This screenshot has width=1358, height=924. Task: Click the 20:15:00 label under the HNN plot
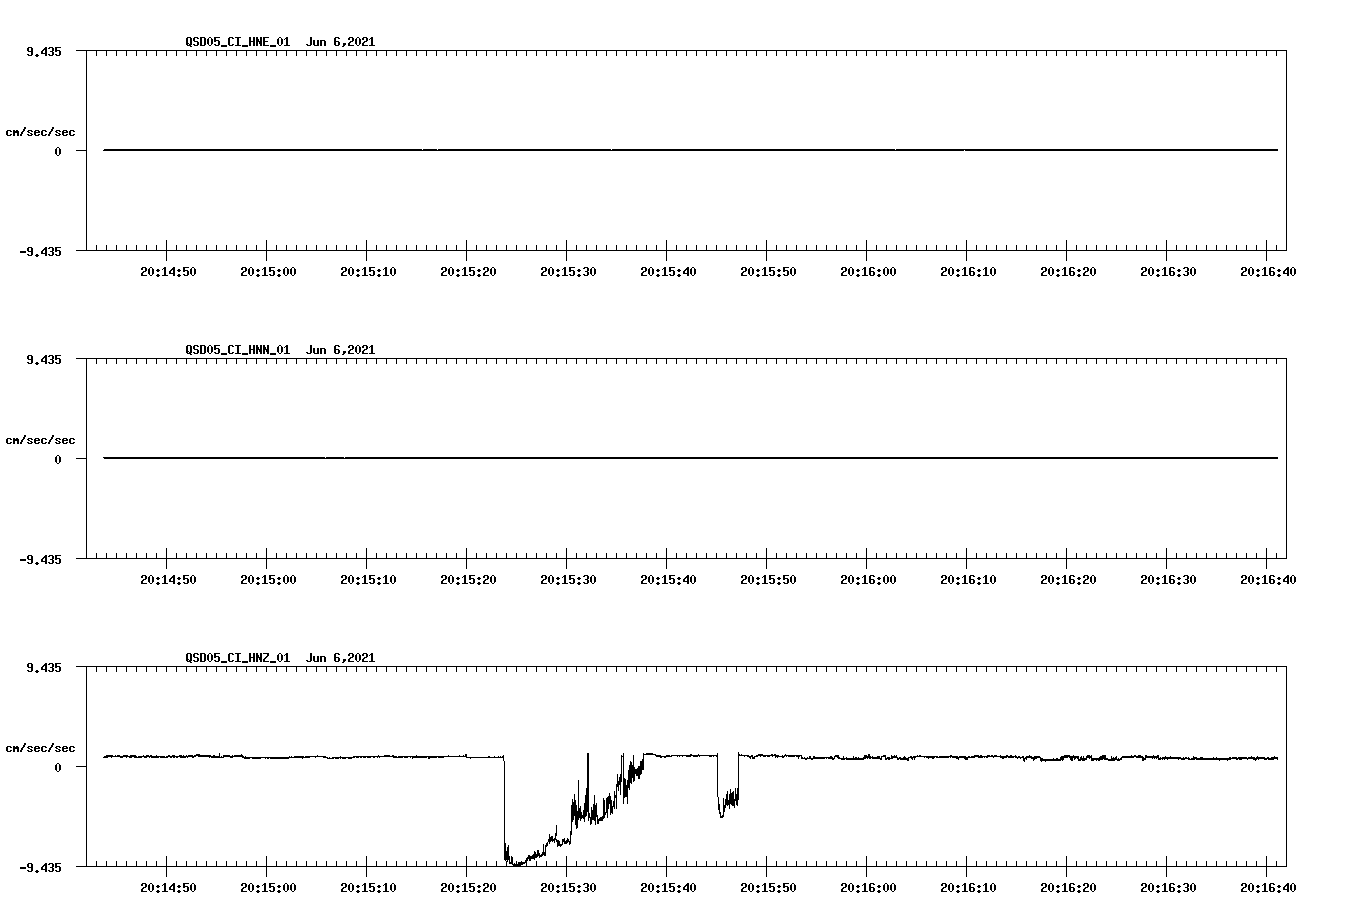[268, 580]
